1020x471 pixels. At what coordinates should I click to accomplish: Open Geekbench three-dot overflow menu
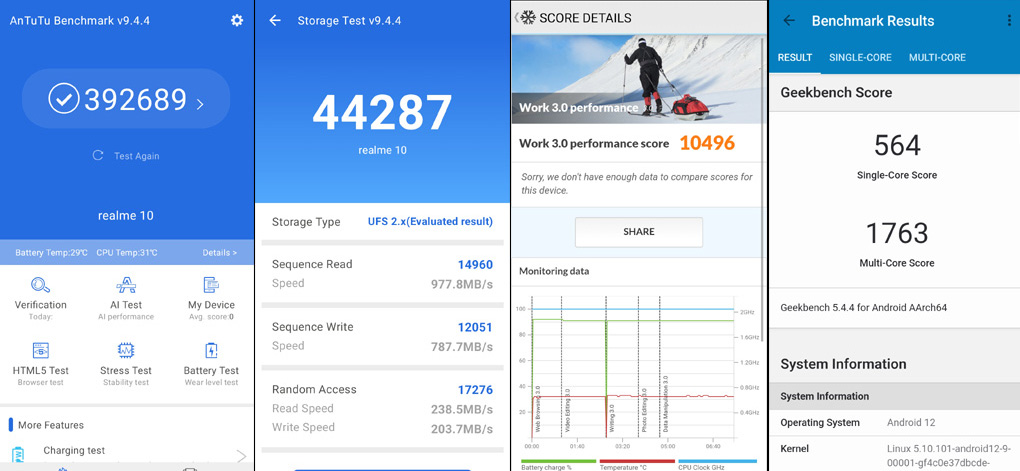1008,21
